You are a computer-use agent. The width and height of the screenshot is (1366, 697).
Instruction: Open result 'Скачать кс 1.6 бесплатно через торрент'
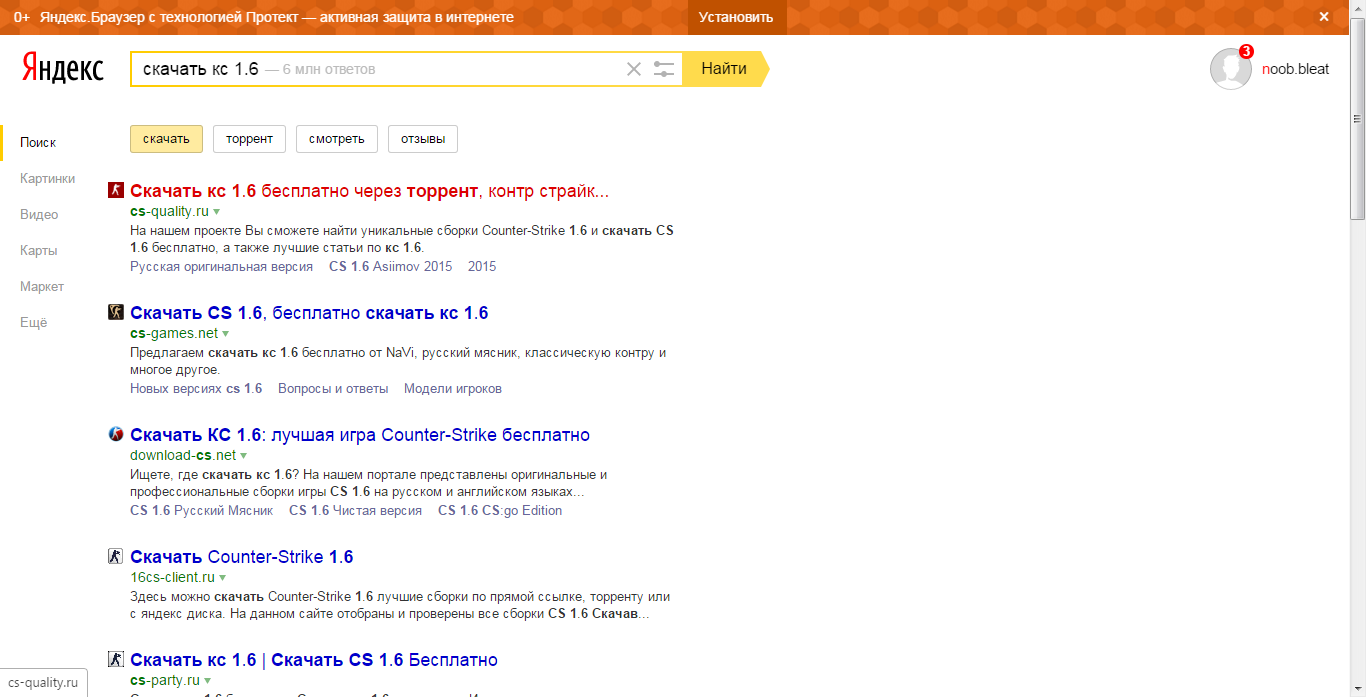[369, 191]
